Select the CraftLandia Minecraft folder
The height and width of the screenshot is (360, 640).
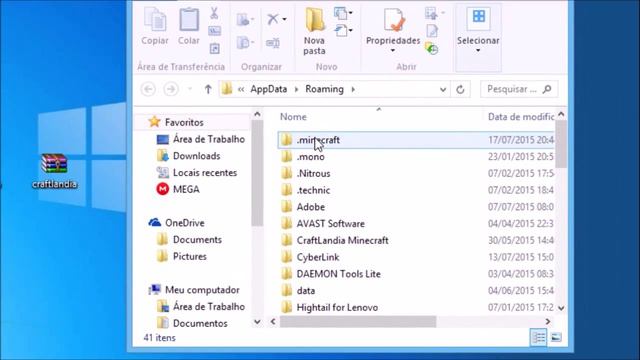(x=342, y=240)
